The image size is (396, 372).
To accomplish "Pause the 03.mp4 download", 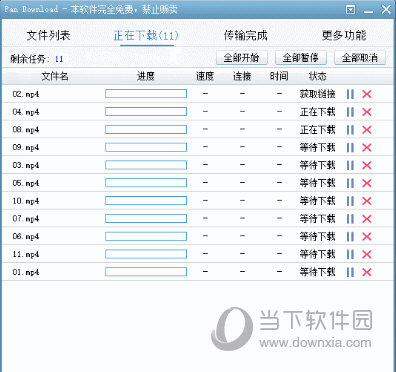I will point(350,165).
